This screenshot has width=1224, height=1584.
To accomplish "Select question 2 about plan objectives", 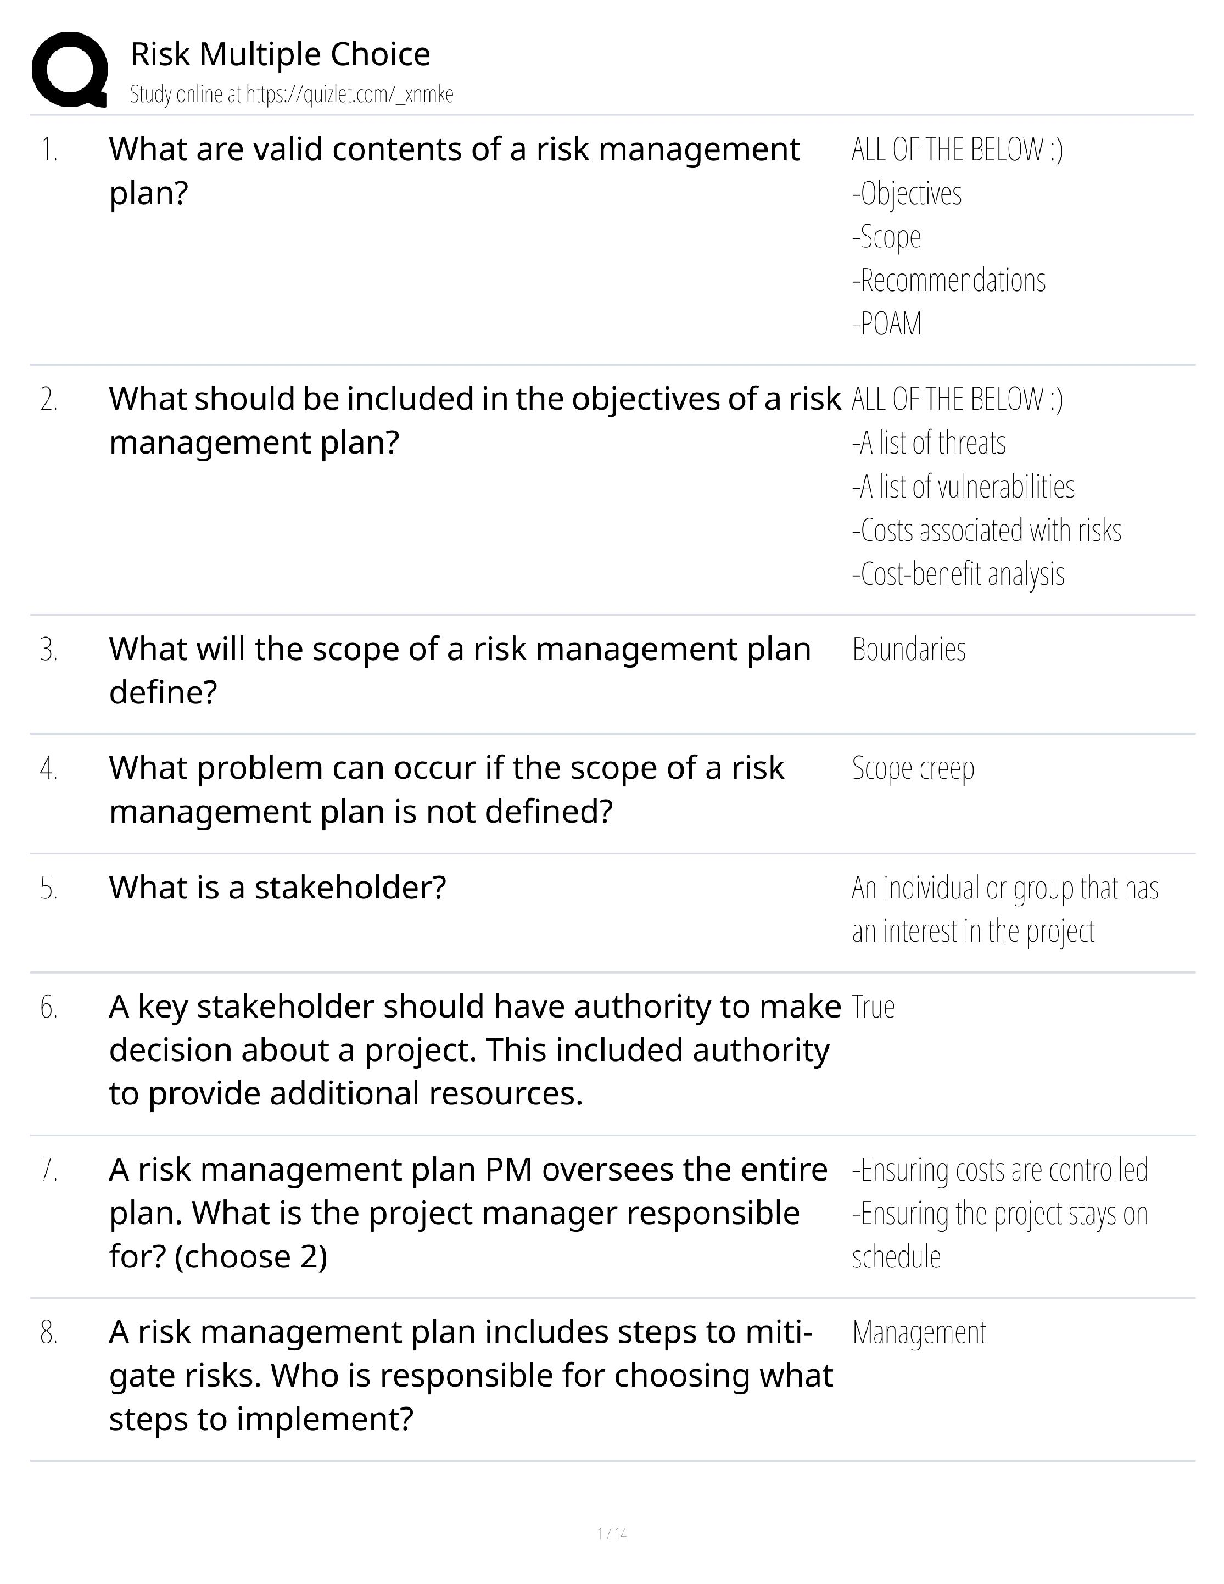I will (x=474, y=420).
